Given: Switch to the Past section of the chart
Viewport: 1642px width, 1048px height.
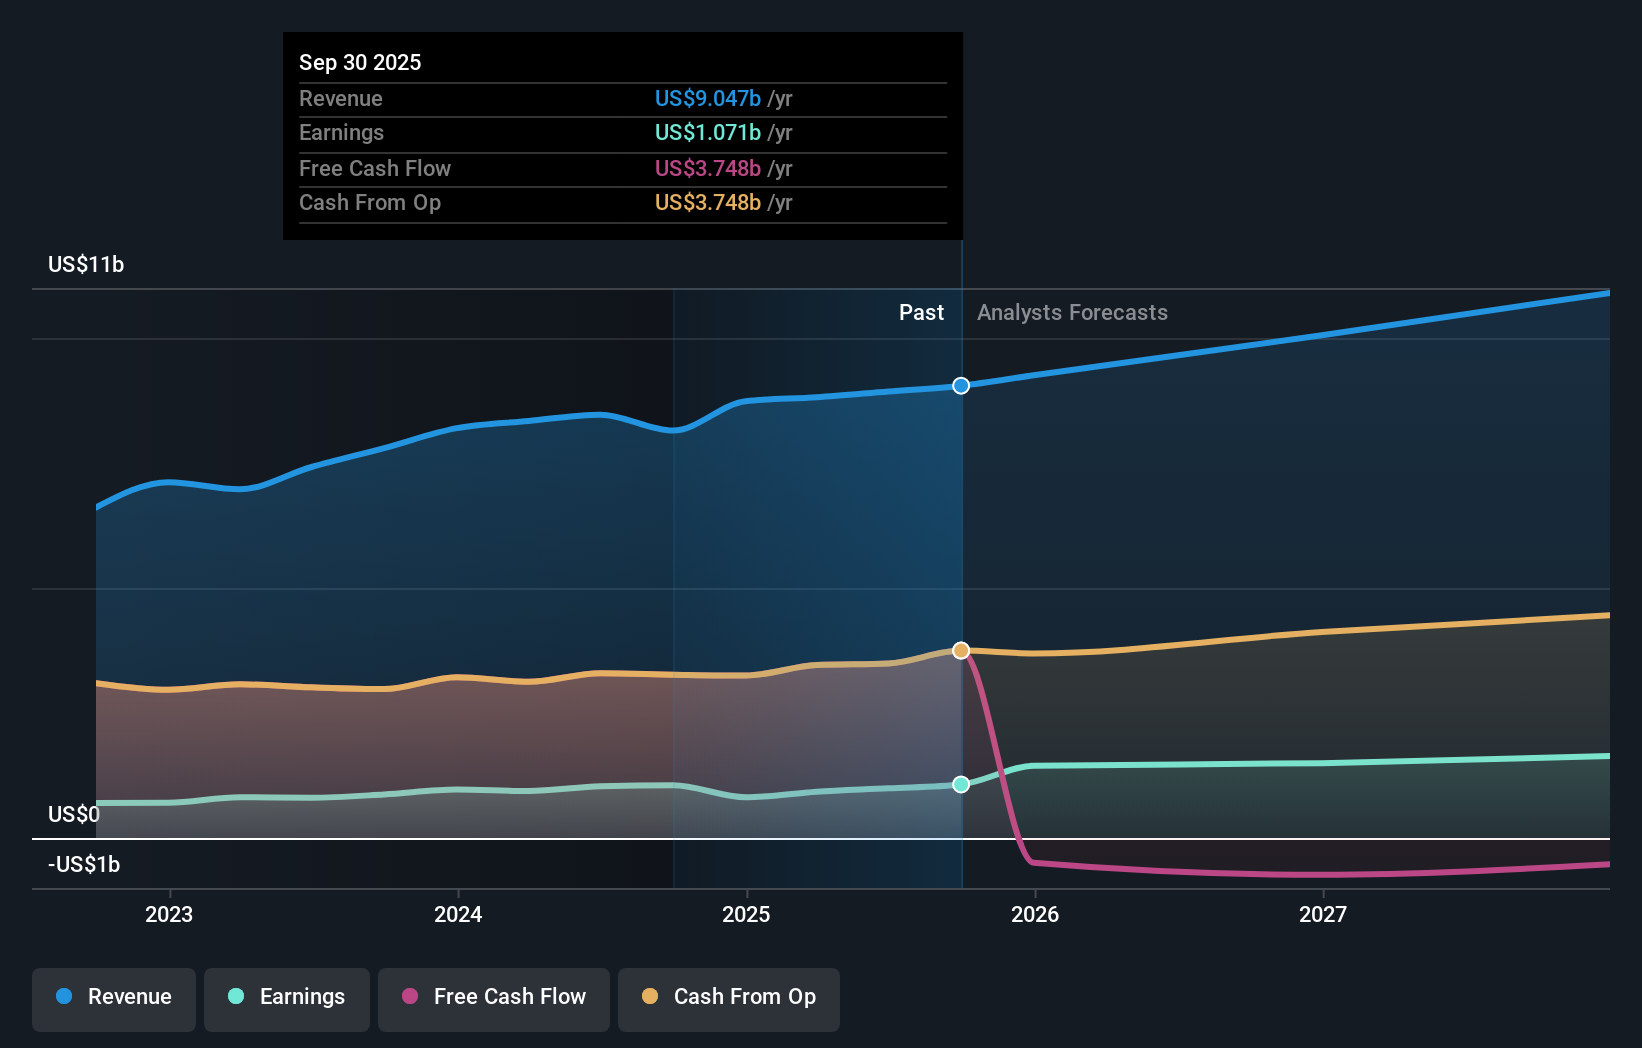Looking at the screenshot, I should tap(921, 312).
